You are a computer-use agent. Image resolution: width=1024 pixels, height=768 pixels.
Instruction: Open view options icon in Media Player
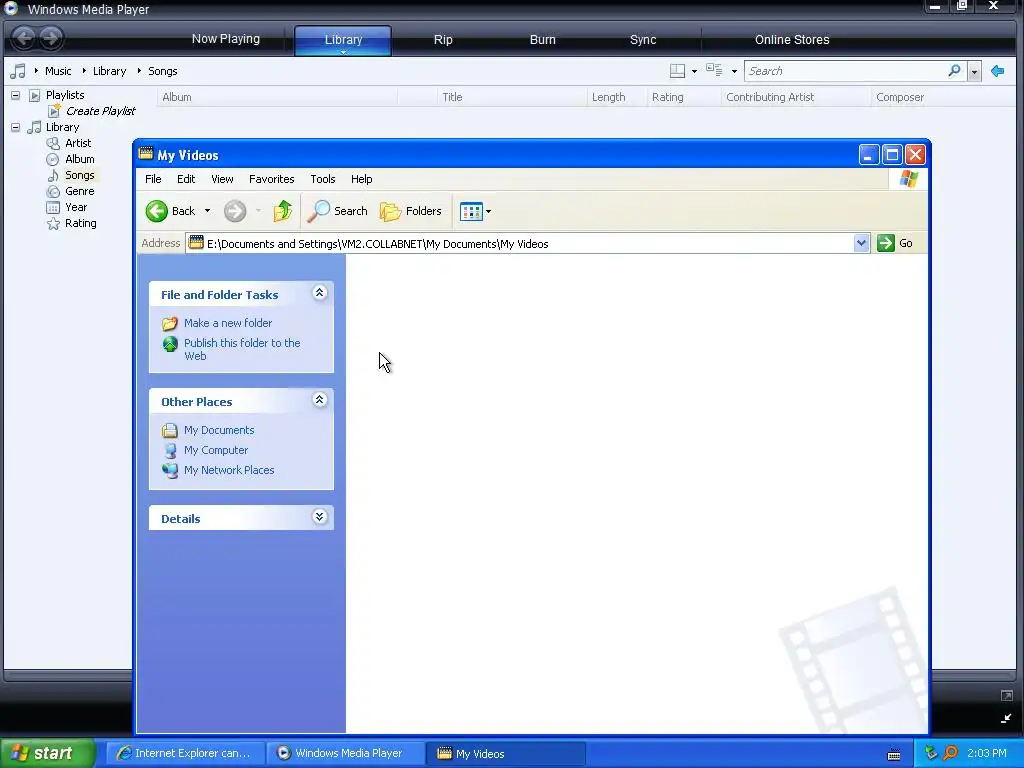(714, 71)
